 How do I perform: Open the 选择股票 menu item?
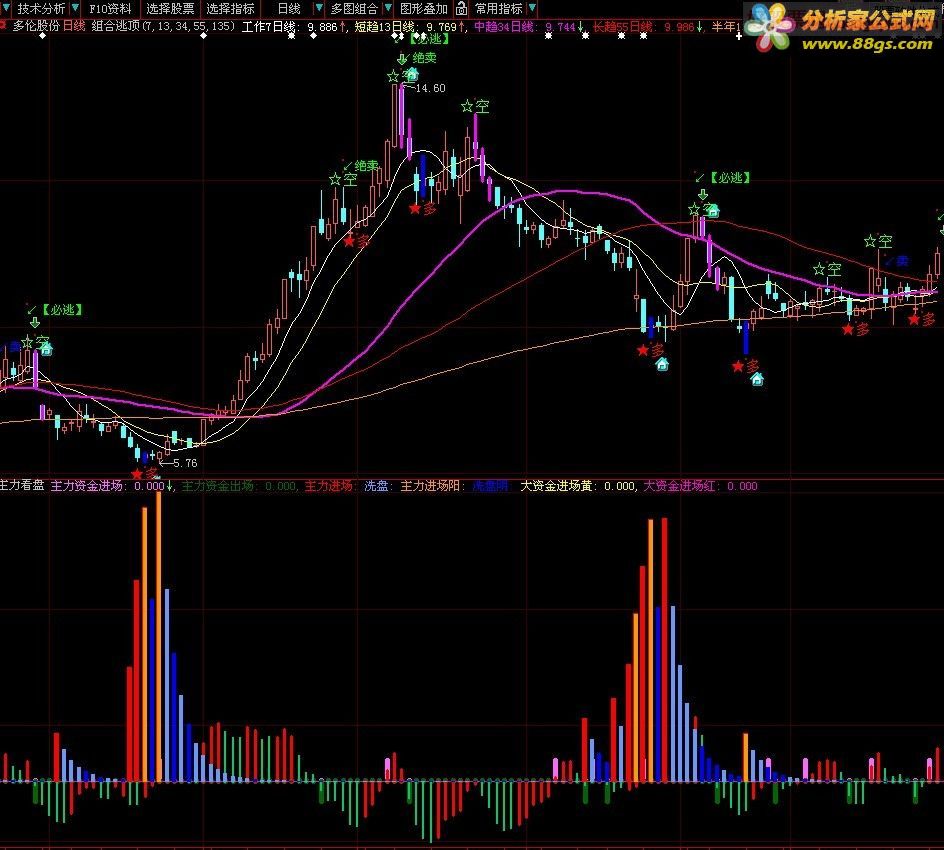click(170, 8)
